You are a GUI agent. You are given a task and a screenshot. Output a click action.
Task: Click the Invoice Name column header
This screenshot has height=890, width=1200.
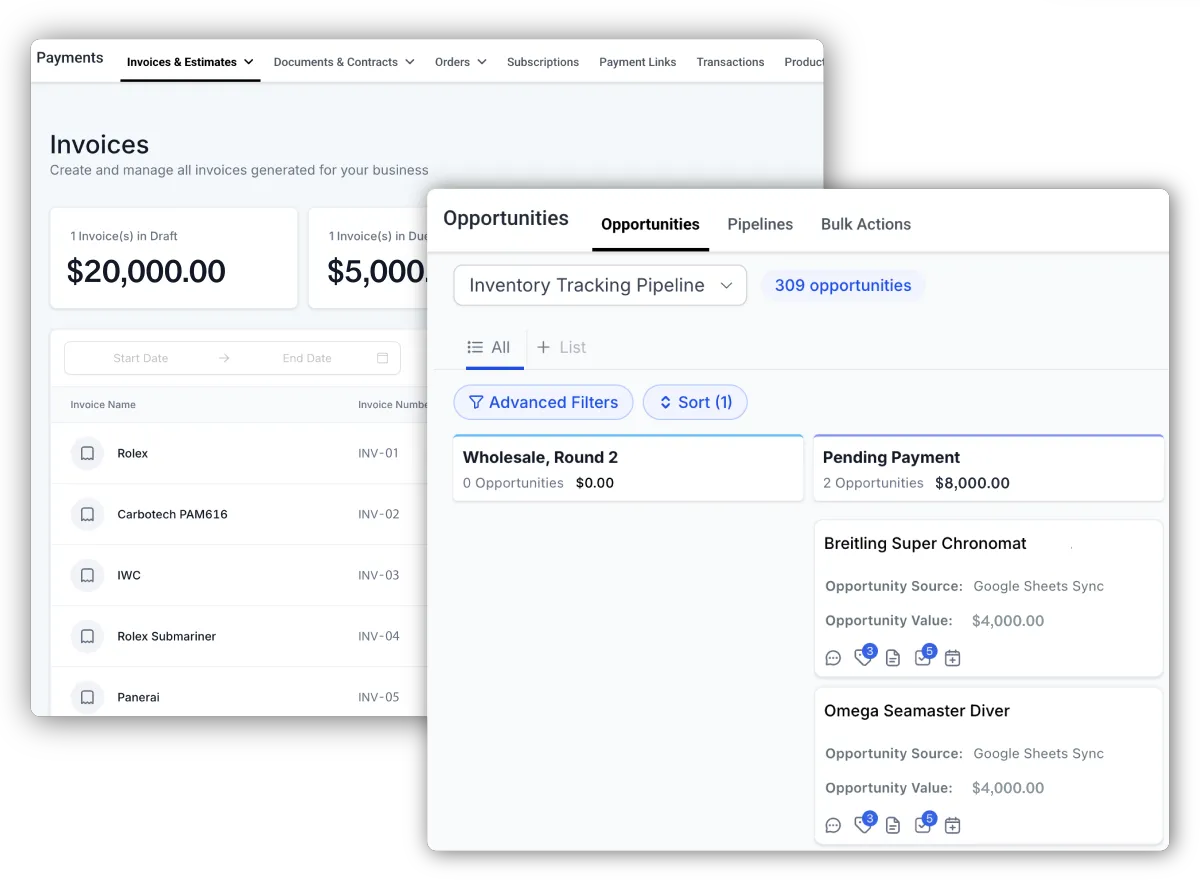click(103, 405)
